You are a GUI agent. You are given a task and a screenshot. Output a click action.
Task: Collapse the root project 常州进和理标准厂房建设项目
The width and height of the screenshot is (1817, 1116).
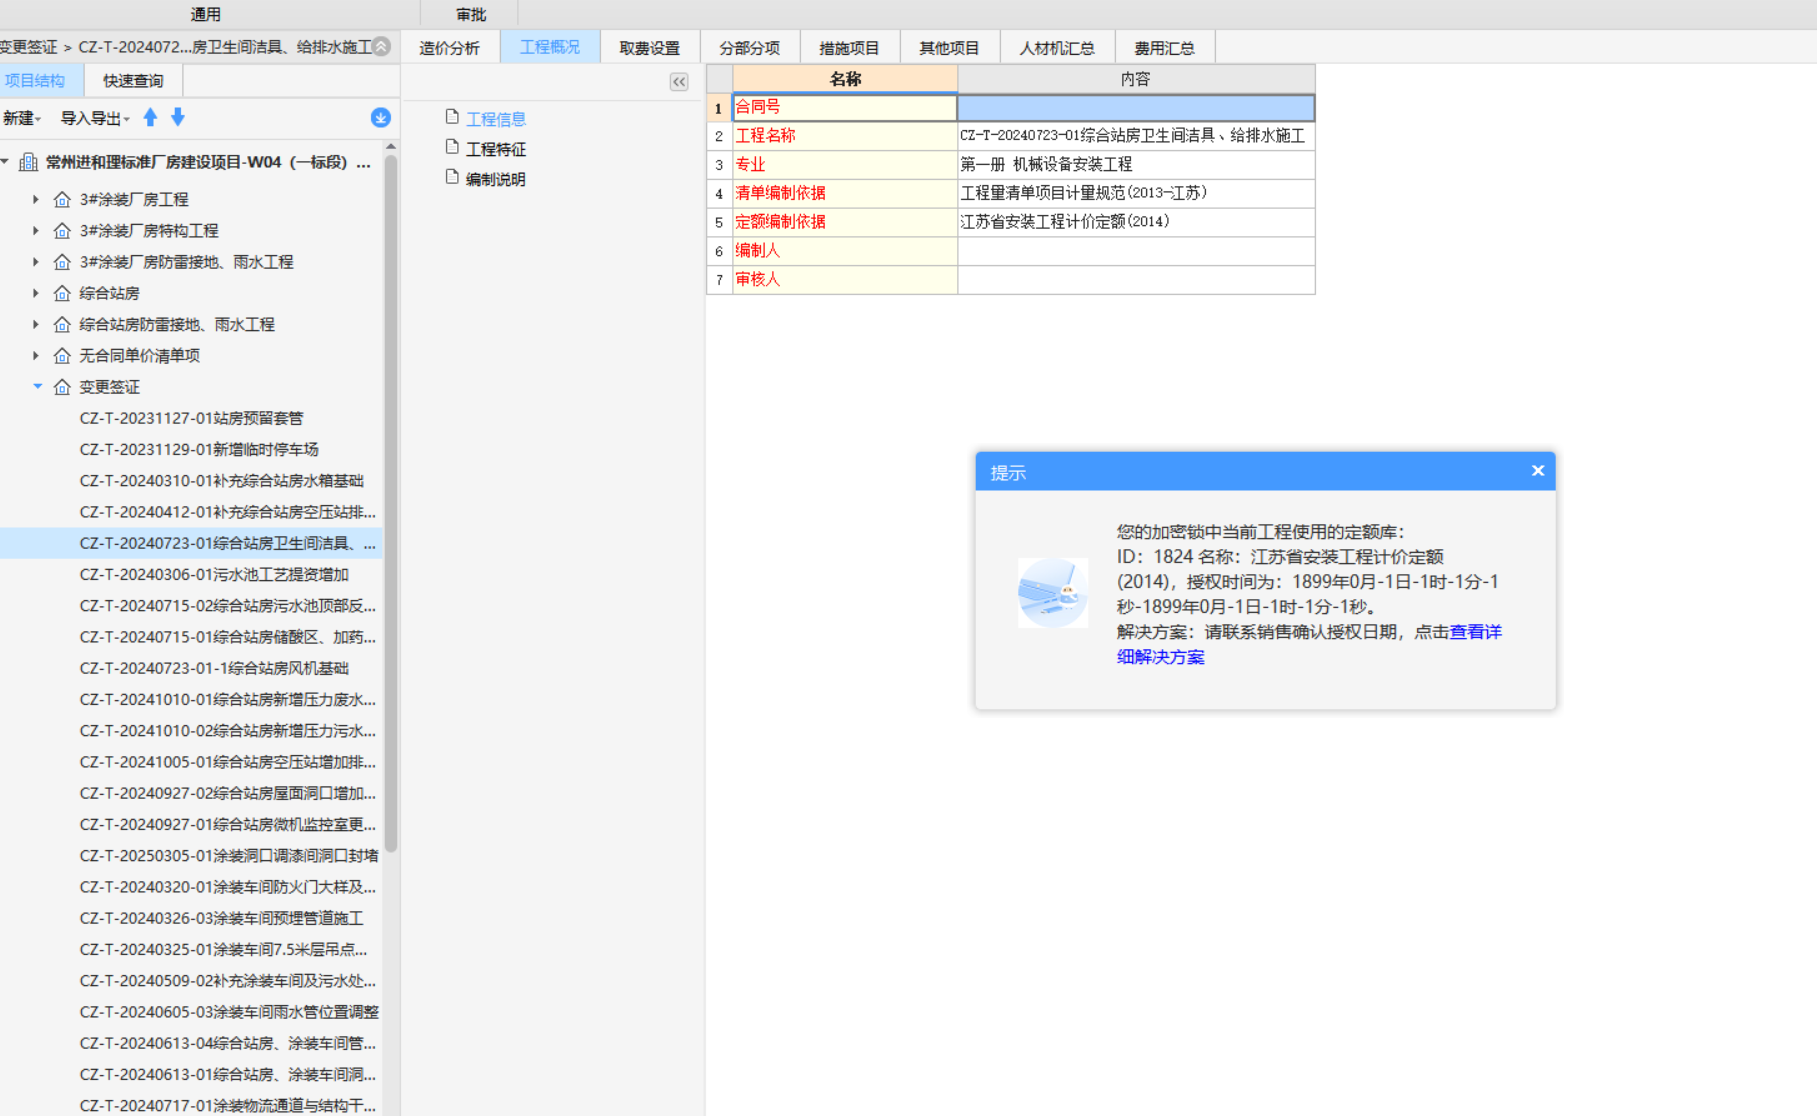(x=5, y=161)
